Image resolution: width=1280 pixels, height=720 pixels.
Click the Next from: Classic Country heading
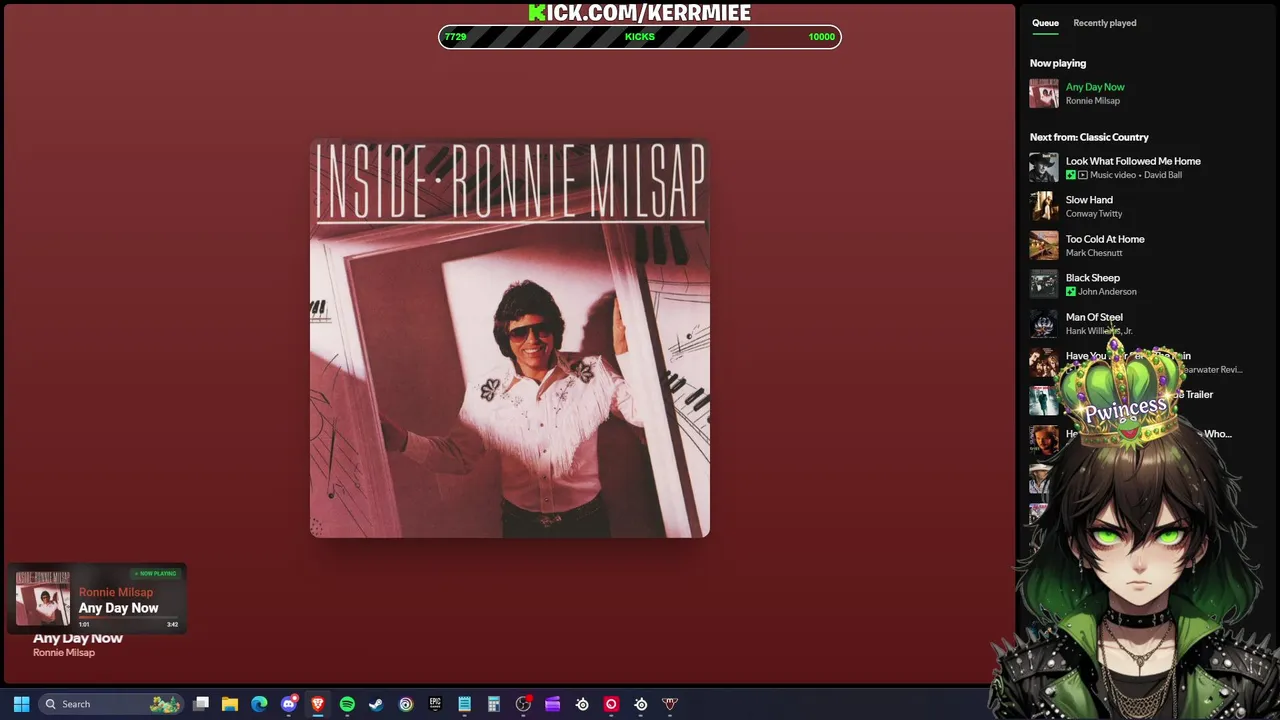tap(1089, 137)
